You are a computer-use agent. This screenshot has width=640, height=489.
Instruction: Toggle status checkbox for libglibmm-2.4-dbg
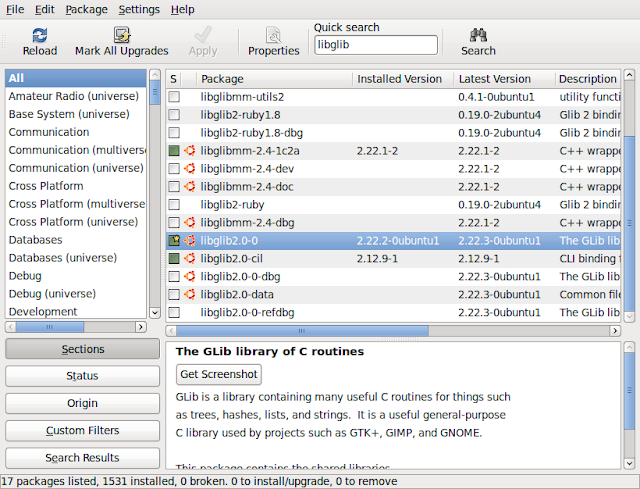point(174,222)
